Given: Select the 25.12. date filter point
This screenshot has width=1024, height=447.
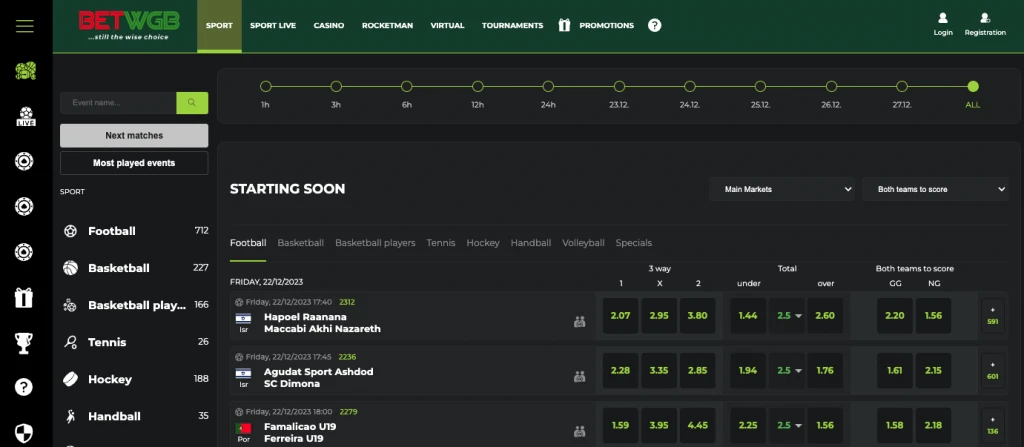Looking at the screenshot, I should (760, 86).
